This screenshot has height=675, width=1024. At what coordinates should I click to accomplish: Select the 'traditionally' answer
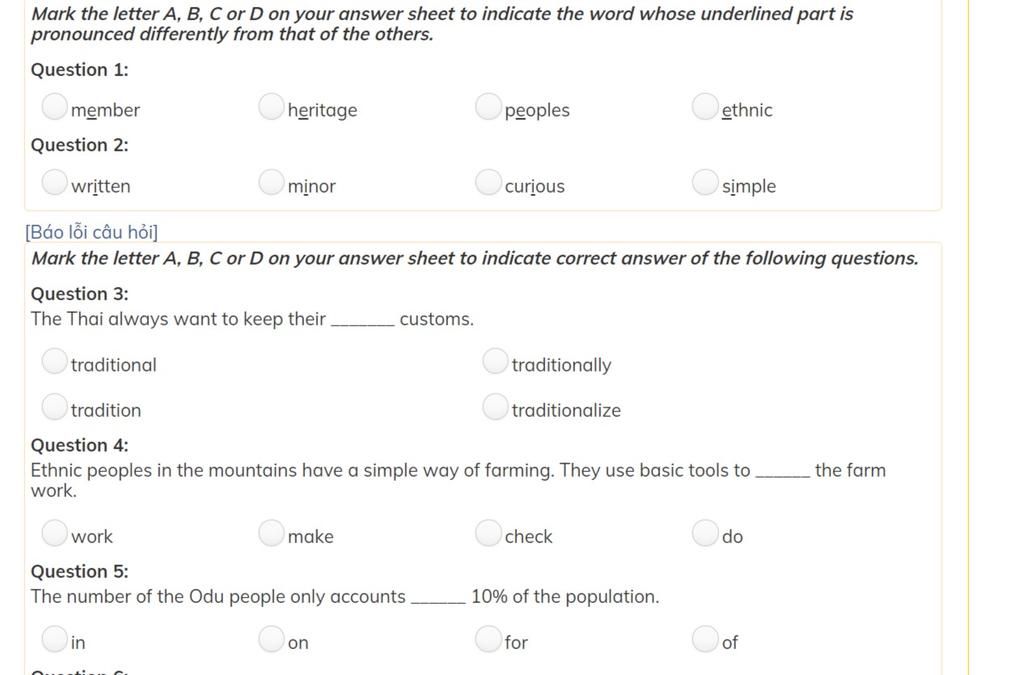tap(495, 360)
